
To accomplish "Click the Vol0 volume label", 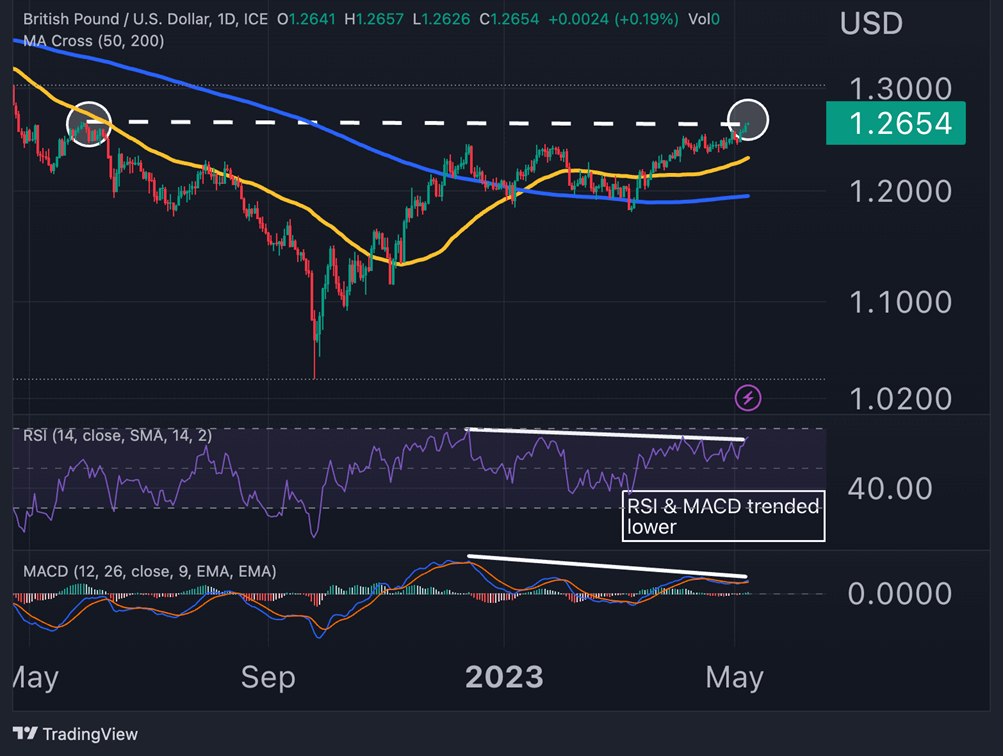I will 704,19.
